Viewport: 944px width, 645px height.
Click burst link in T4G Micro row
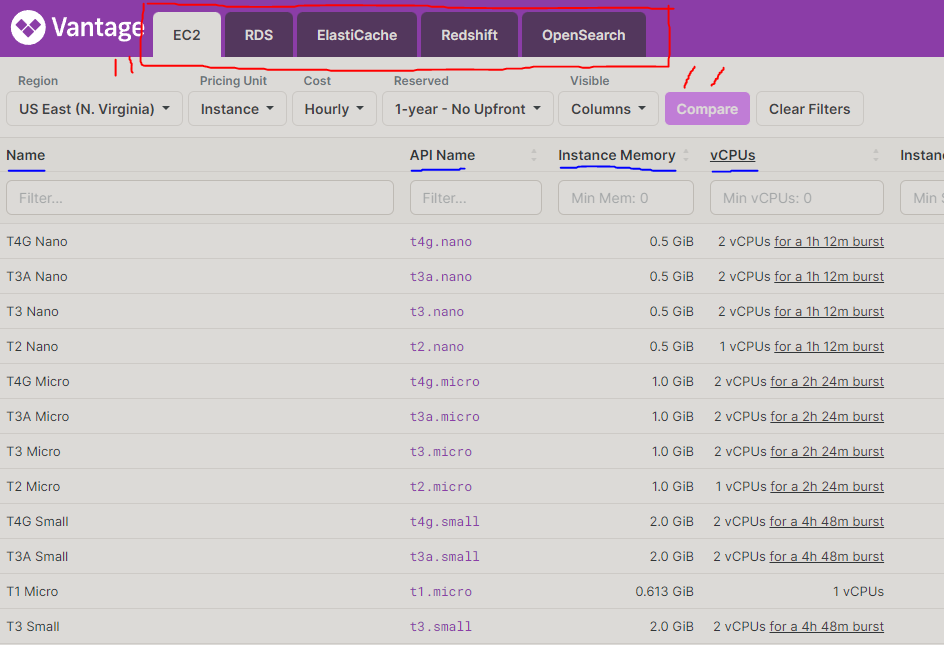coord(827,381)
